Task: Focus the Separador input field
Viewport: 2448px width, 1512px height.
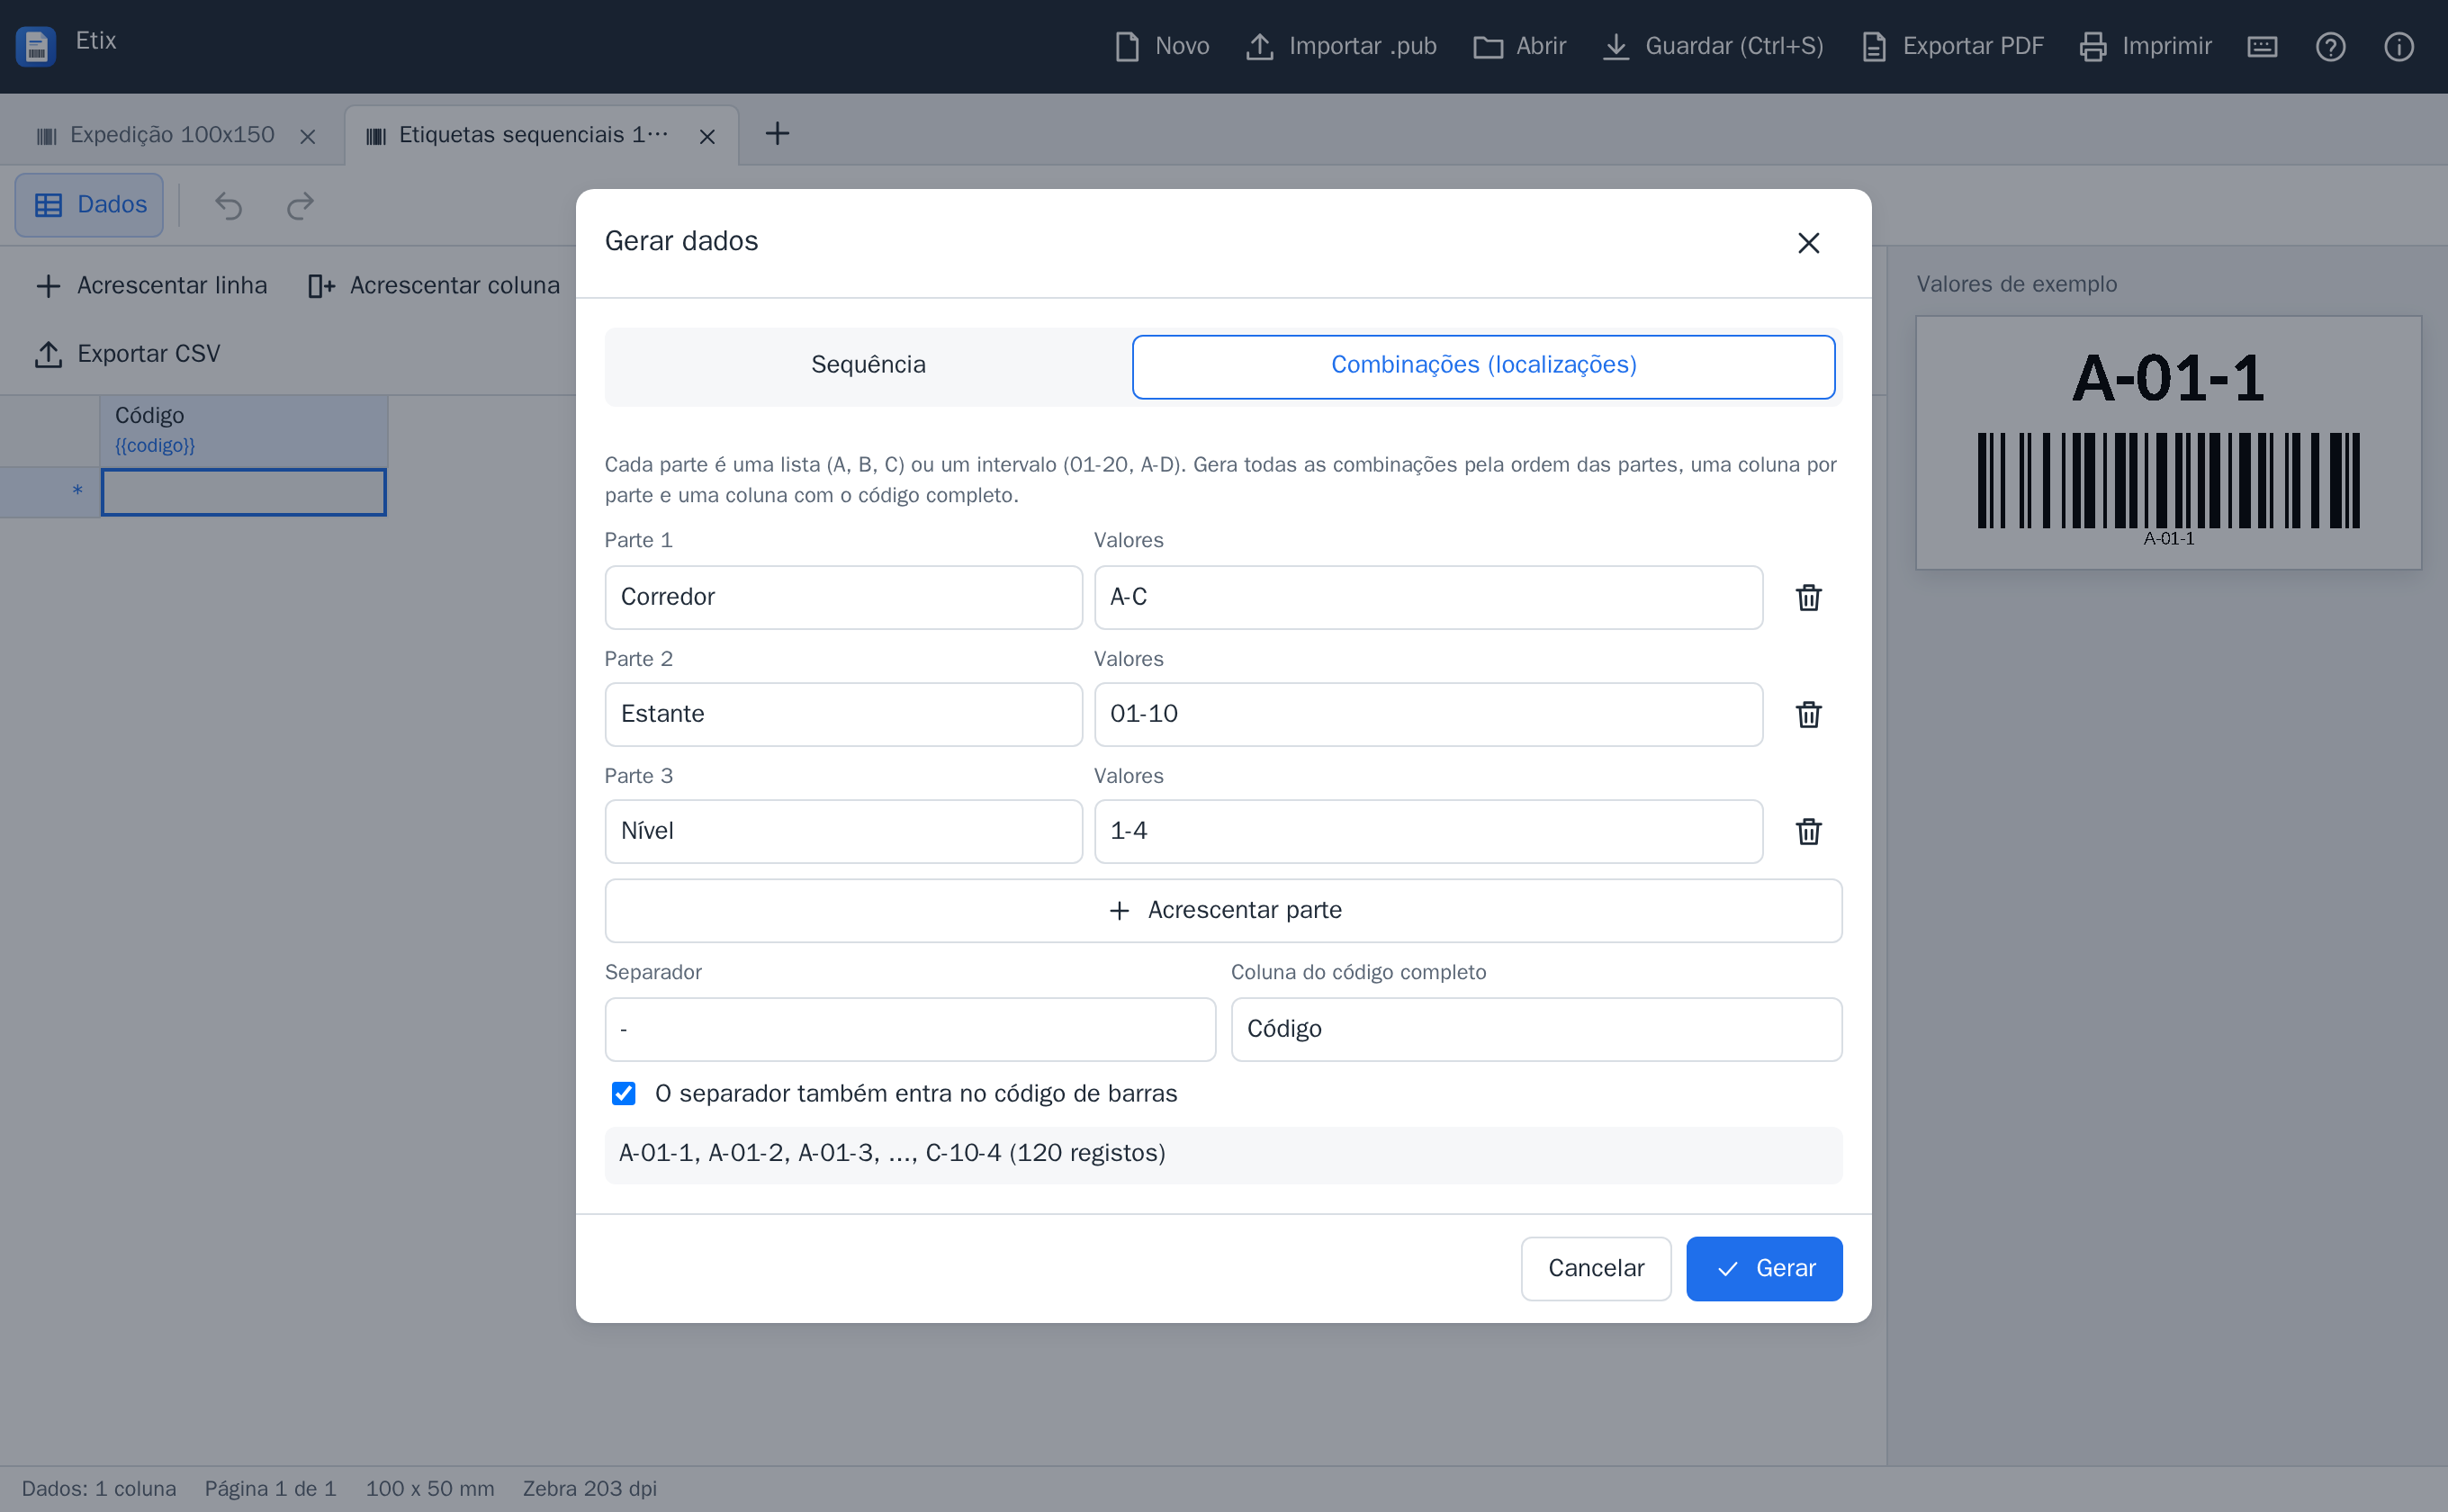Action: coord(910,1029)
